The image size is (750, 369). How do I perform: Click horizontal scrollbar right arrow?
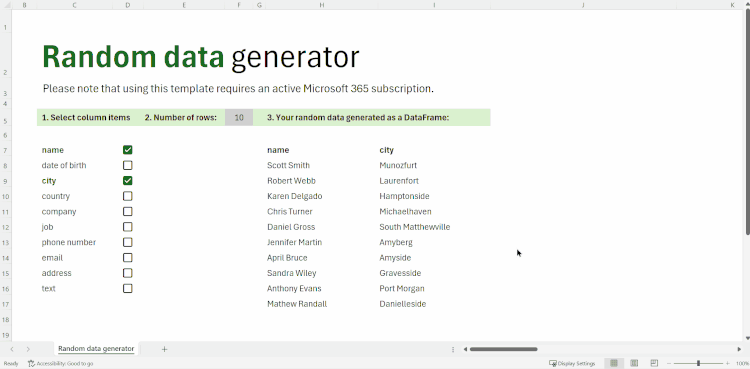tap(739, 349)
